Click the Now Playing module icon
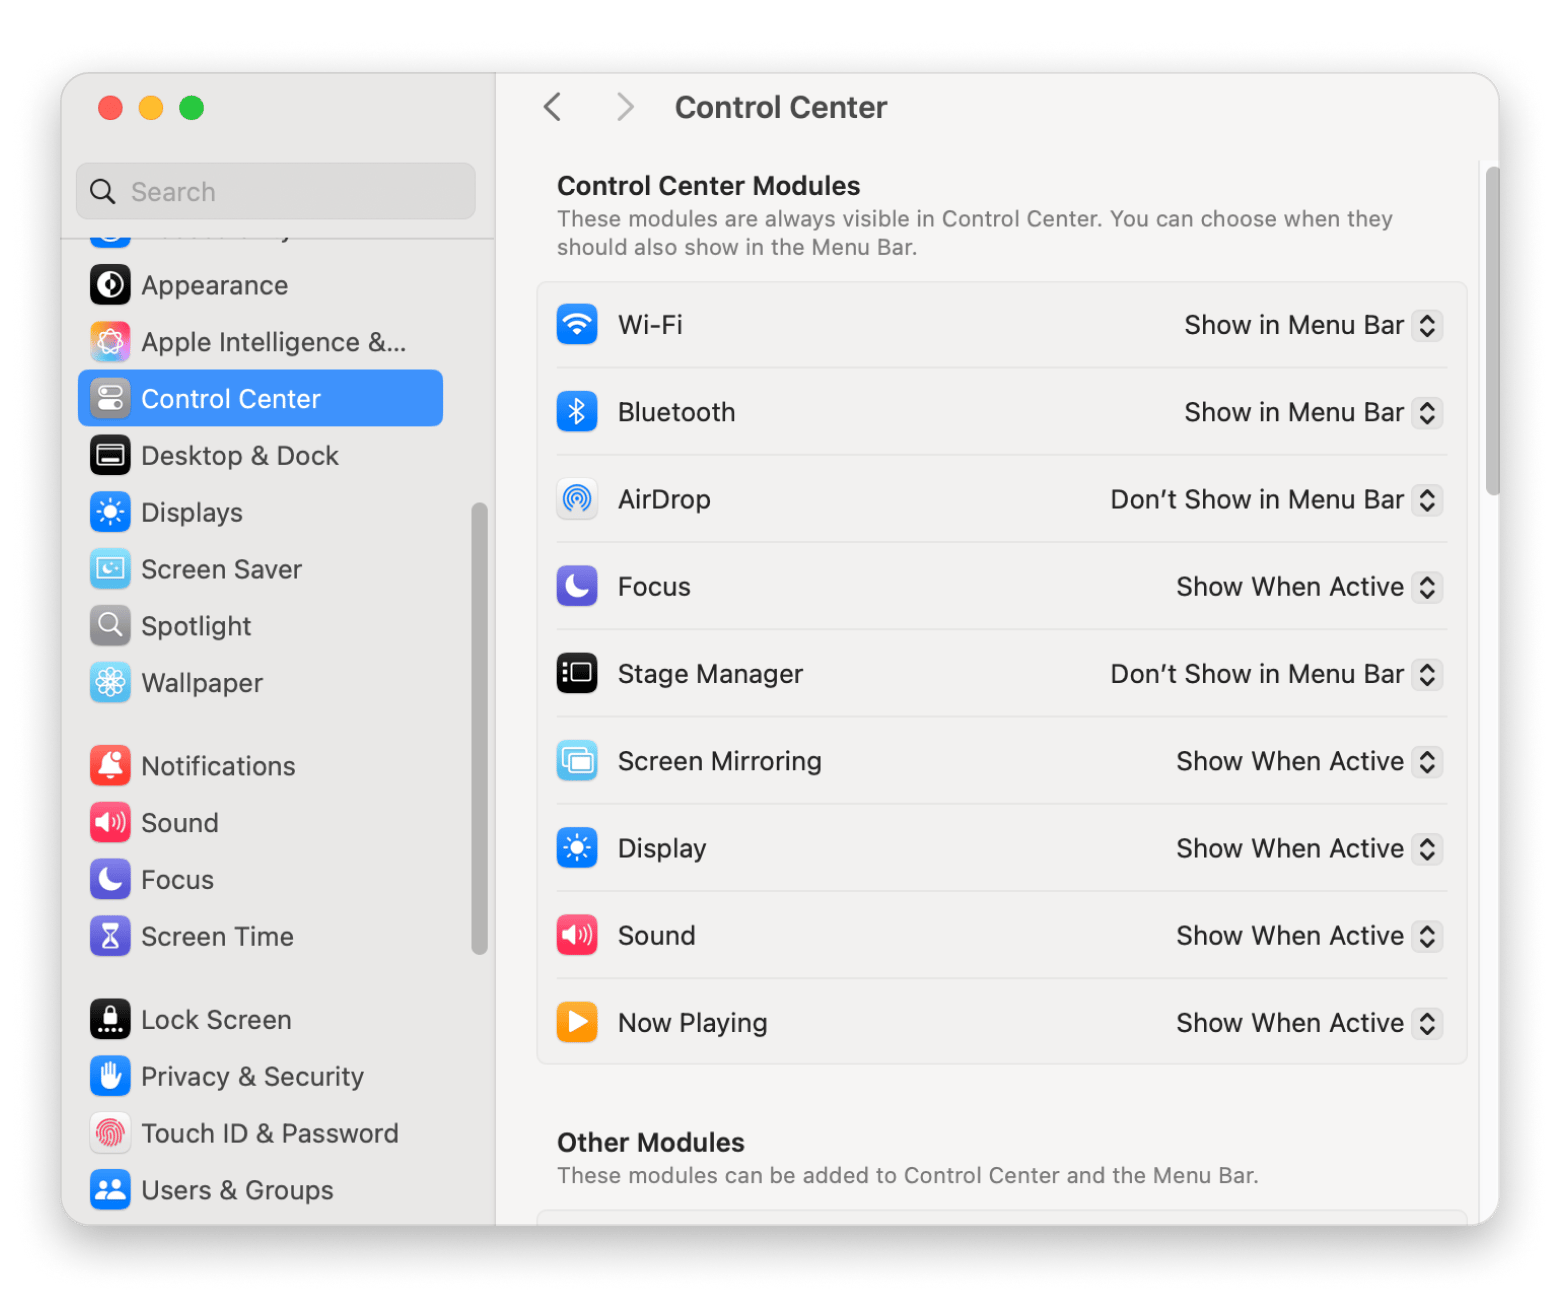Screen dimensions: 1560x1306 (x=577, y=1022)
